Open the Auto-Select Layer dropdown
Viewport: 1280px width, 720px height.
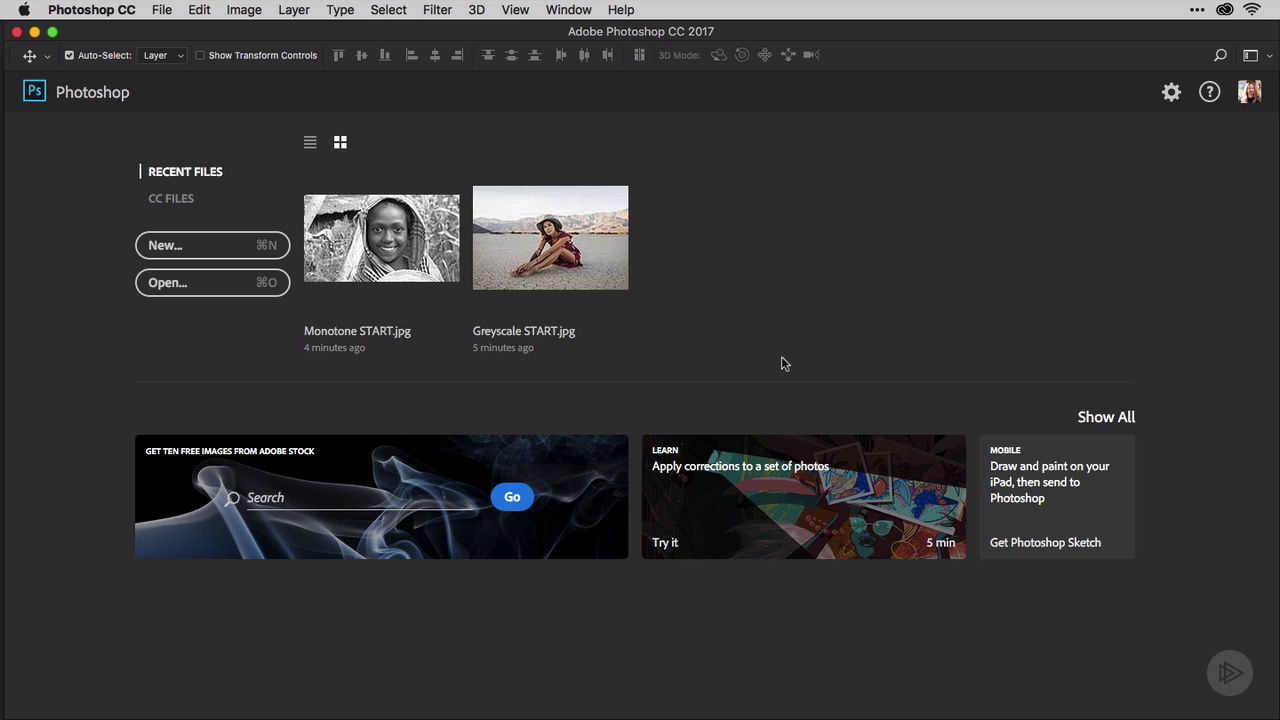[163, 56]
